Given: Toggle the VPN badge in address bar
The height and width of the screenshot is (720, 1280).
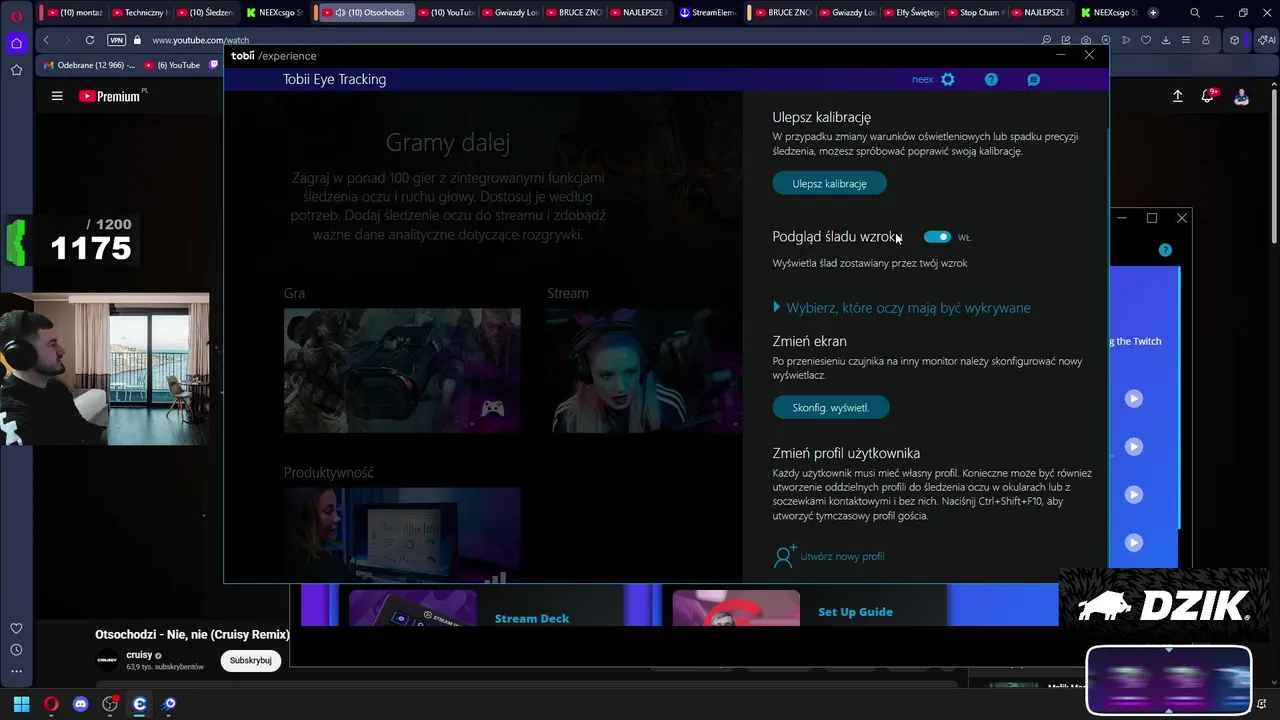Looking at the screenshot, I should [x=116, y=40].
